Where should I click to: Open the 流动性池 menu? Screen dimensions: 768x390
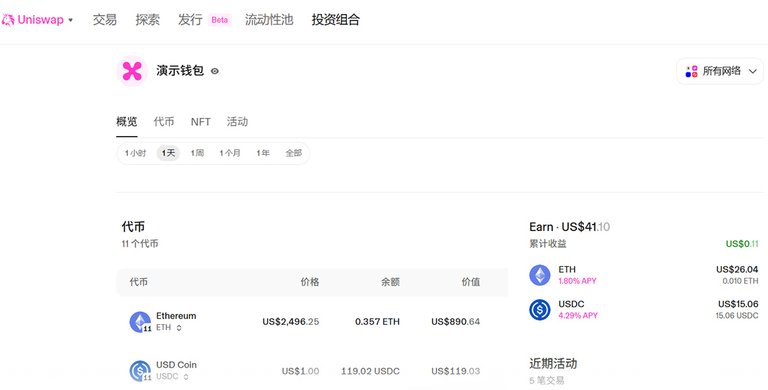point(269,20)
